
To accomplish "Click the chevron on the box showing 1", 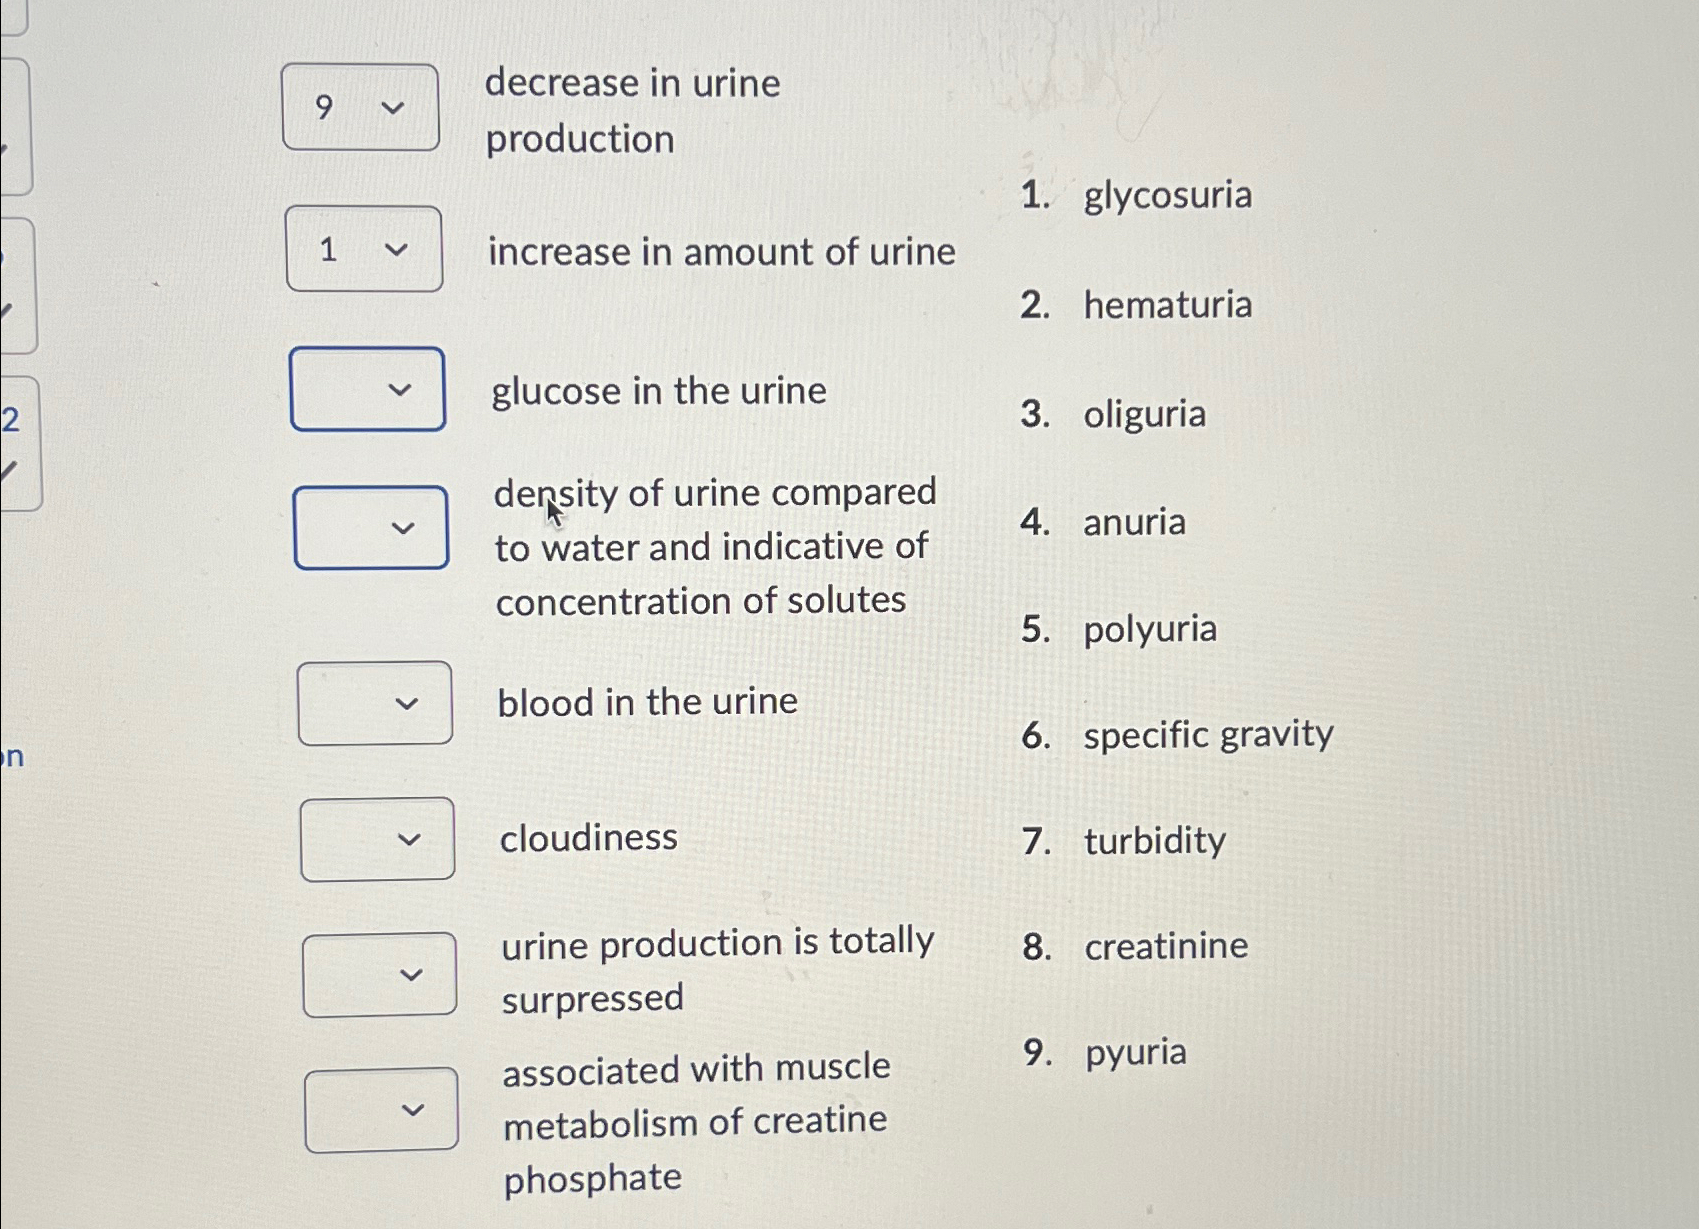I will (x=398, y=251).
